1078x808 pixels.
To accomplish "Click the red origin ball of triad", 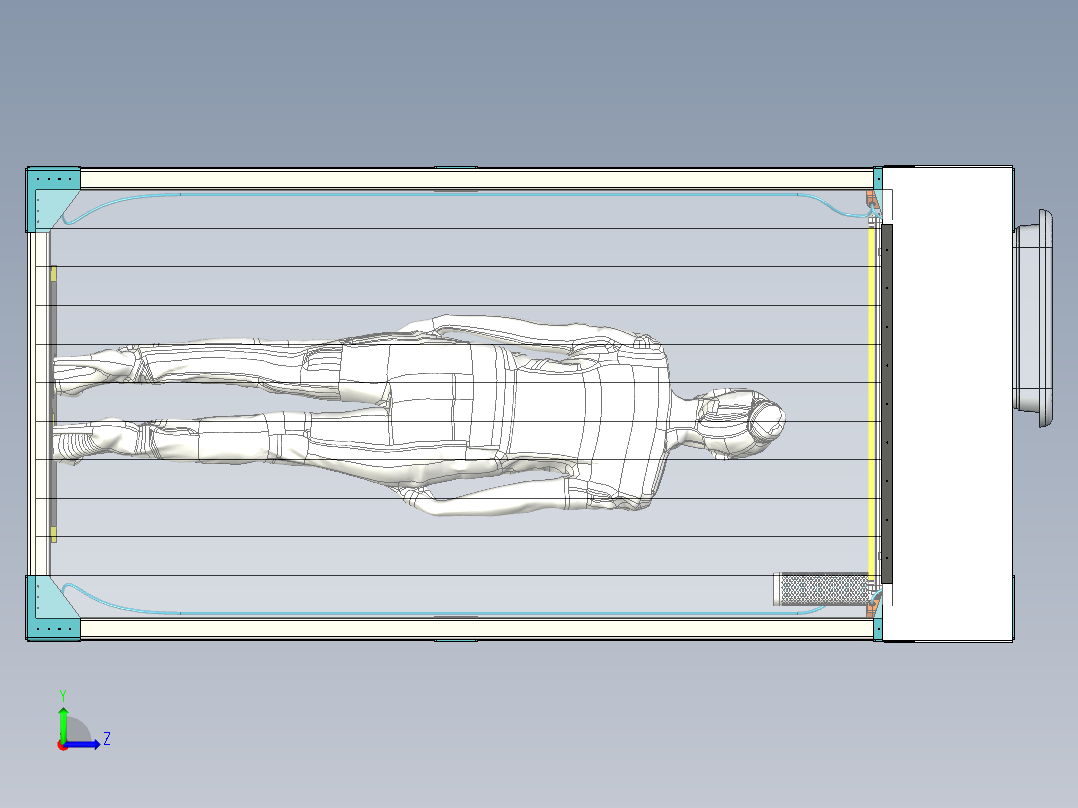I will tap(62, 745).
